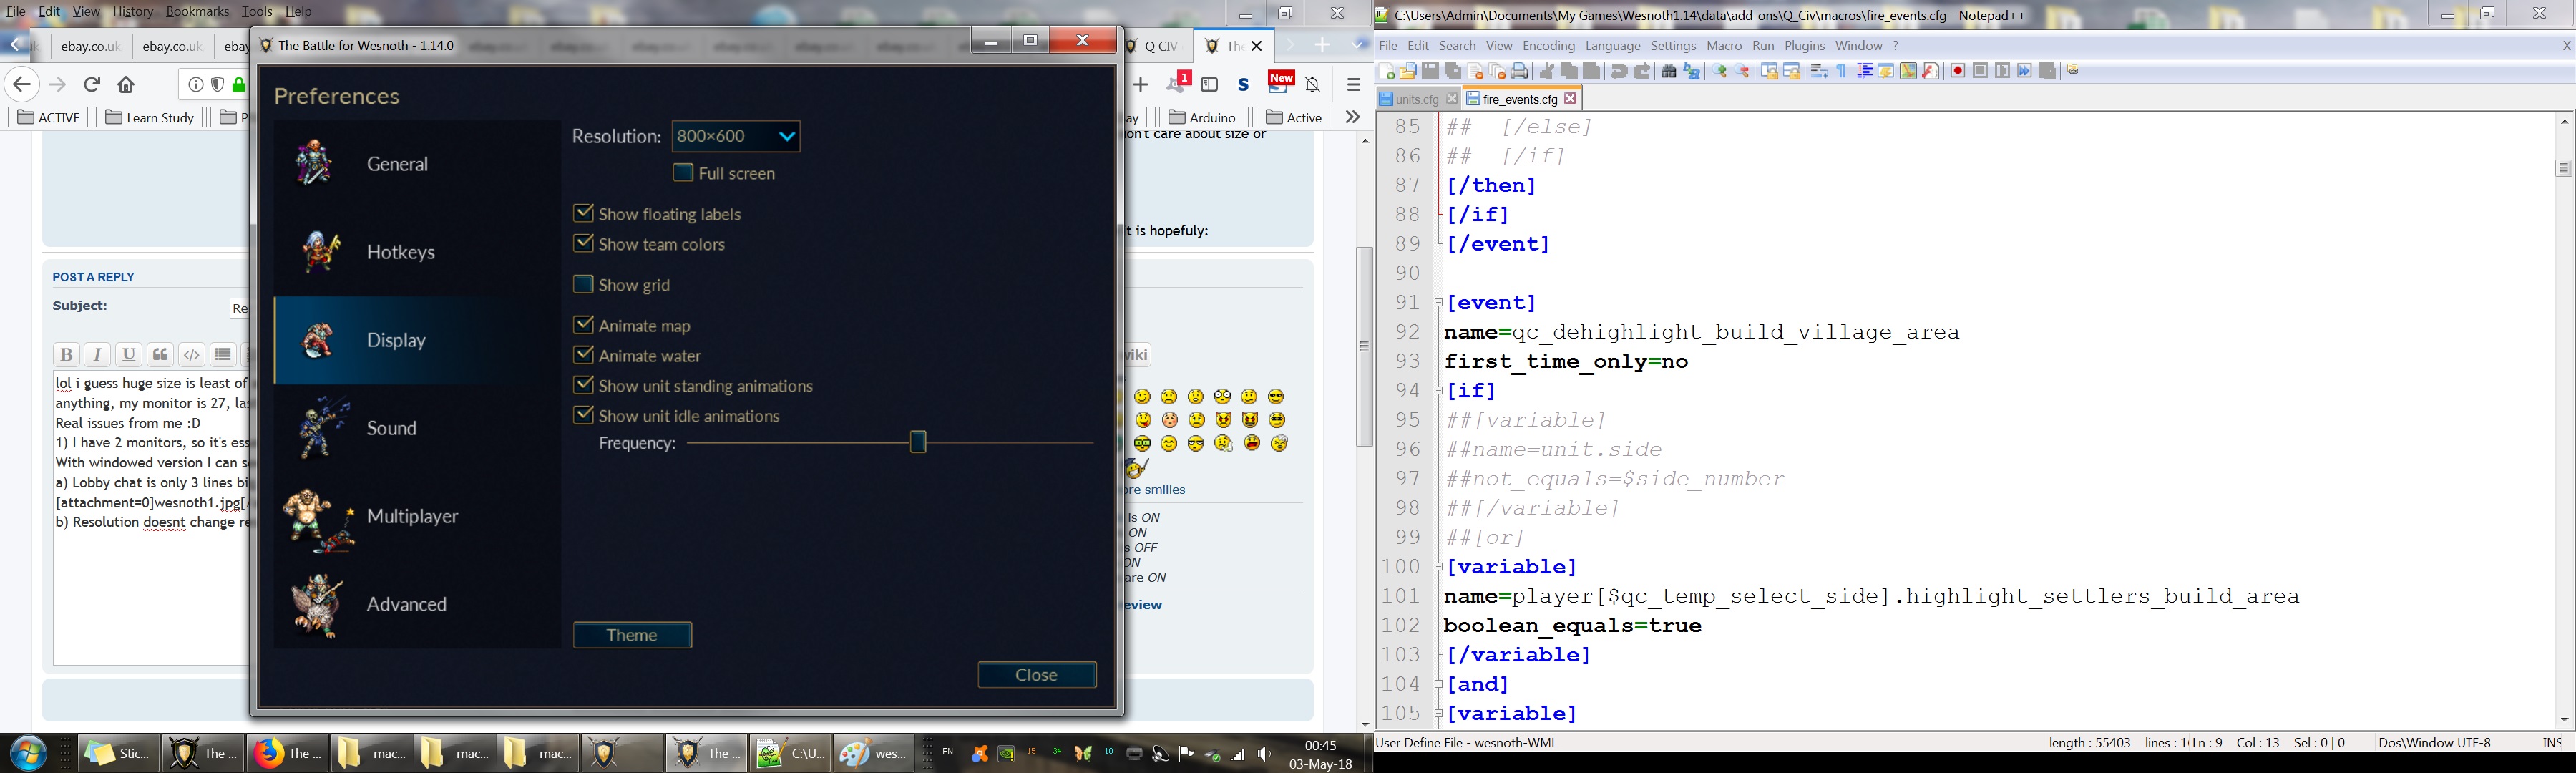Image resolution: width=2576 pixels, height=773 pixels.
Task: Open Find with the binoculars icon
Action: pyautogui.click(x=1669, y=71)
